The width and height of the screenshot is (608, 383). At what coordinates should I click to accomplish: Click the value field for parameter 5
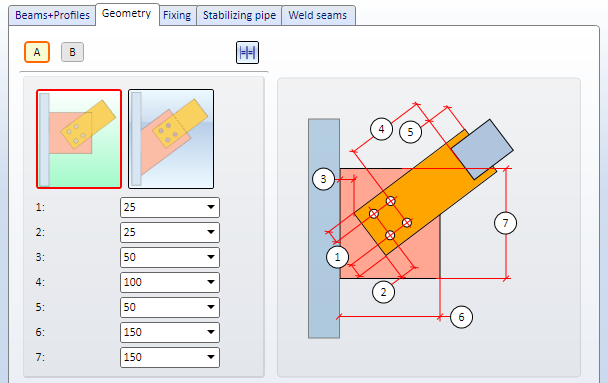[170, 307]
